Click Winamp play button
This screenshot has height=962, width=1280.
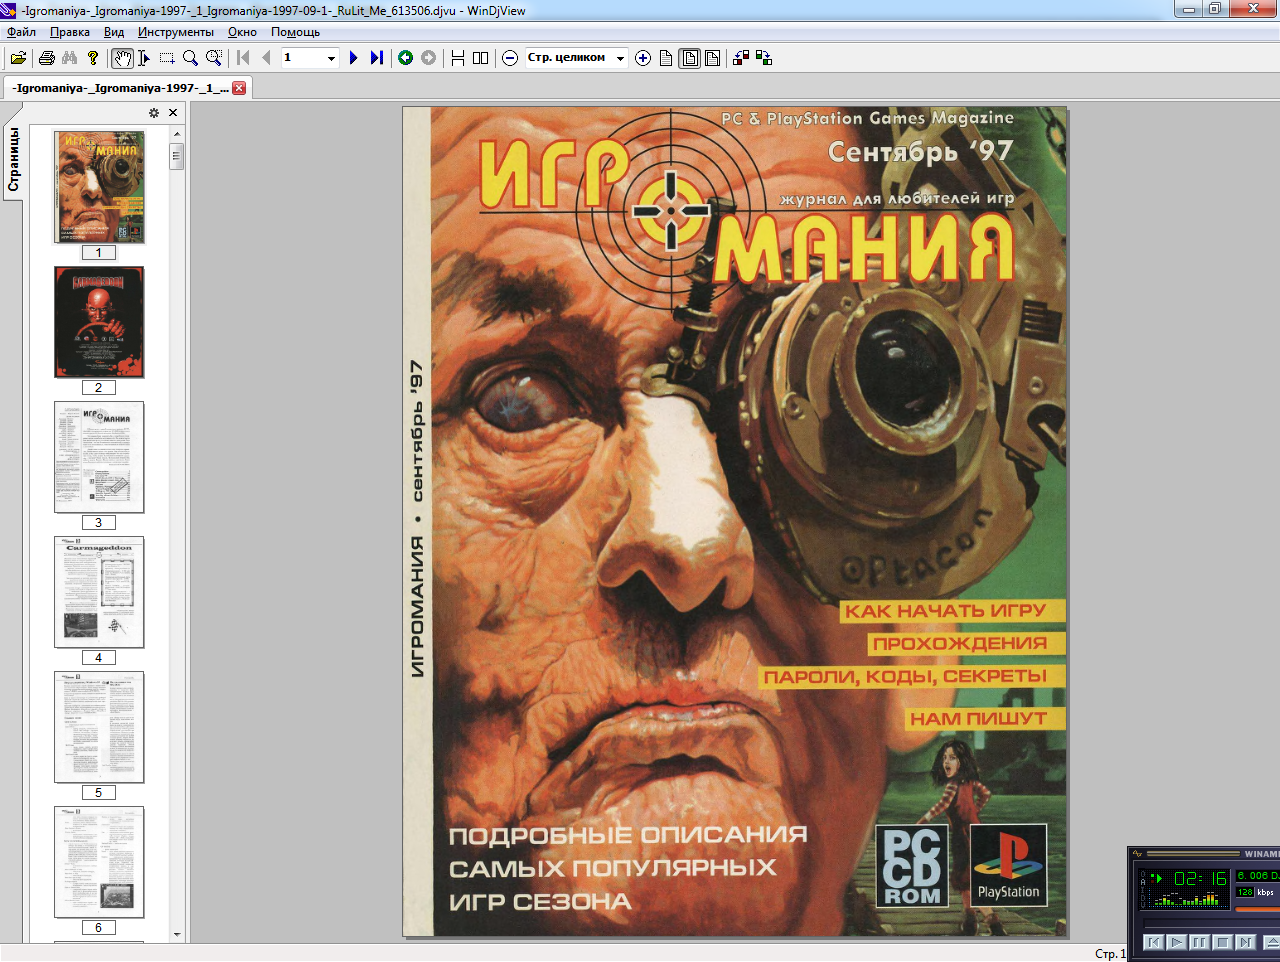(x=1176, y=942)
